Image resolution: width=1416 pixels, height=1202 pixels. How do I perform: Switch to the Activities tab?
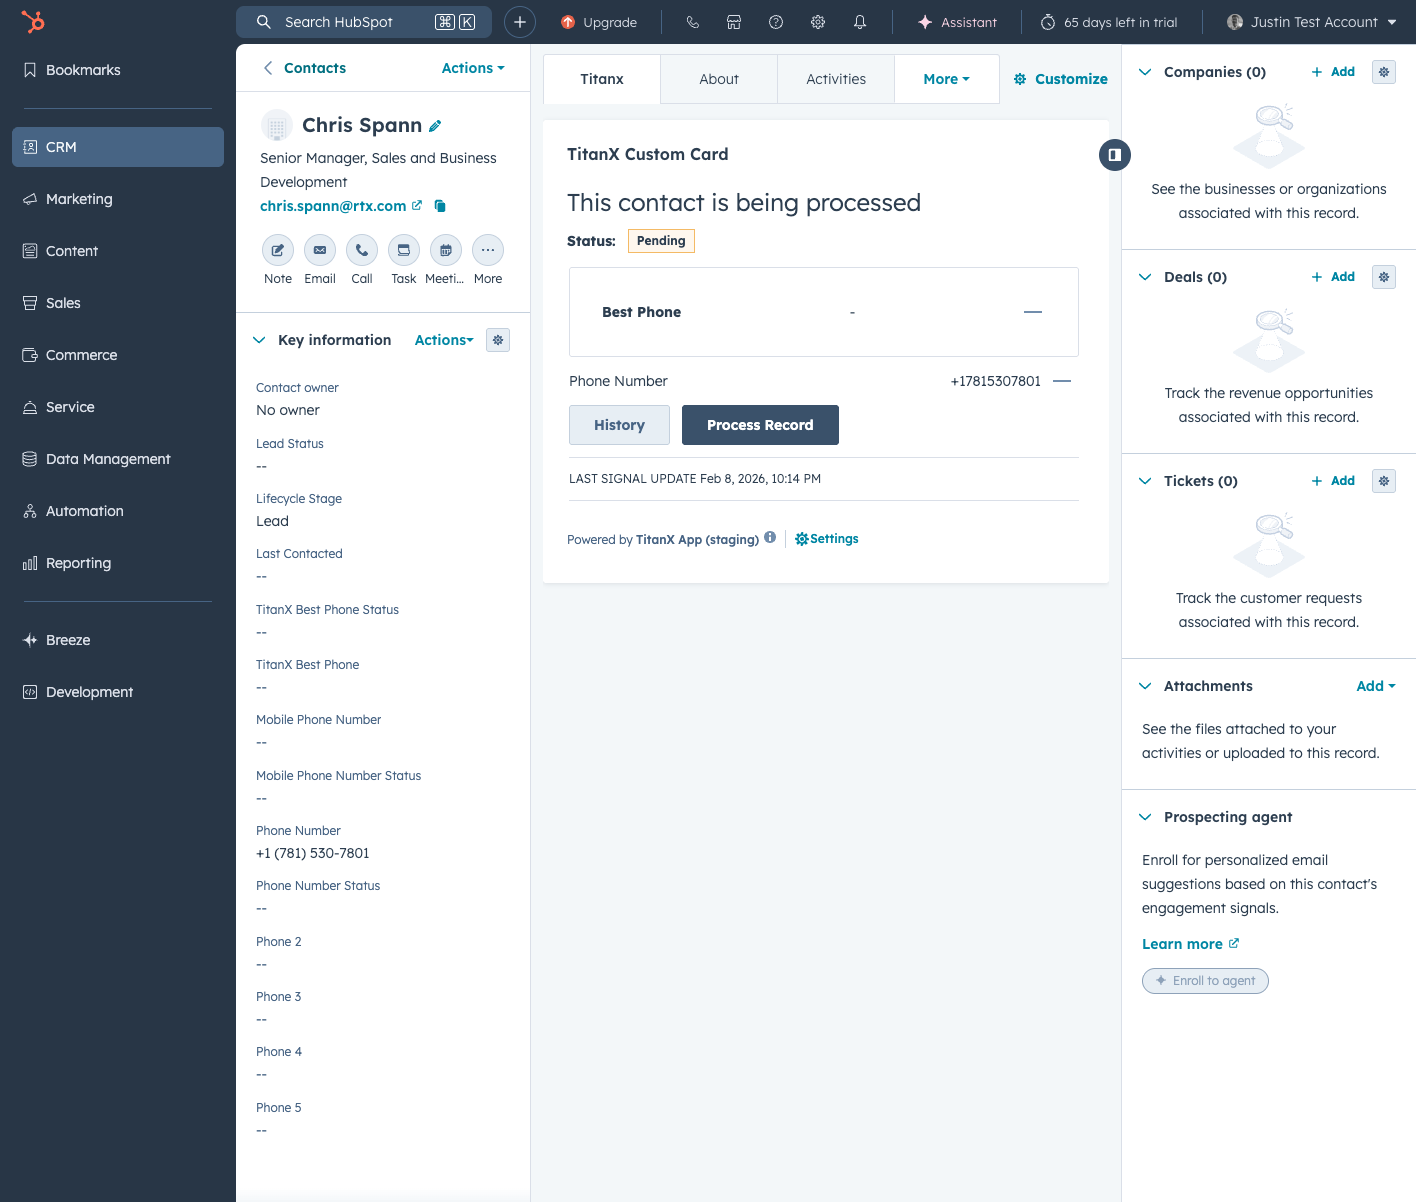[836, 79]
